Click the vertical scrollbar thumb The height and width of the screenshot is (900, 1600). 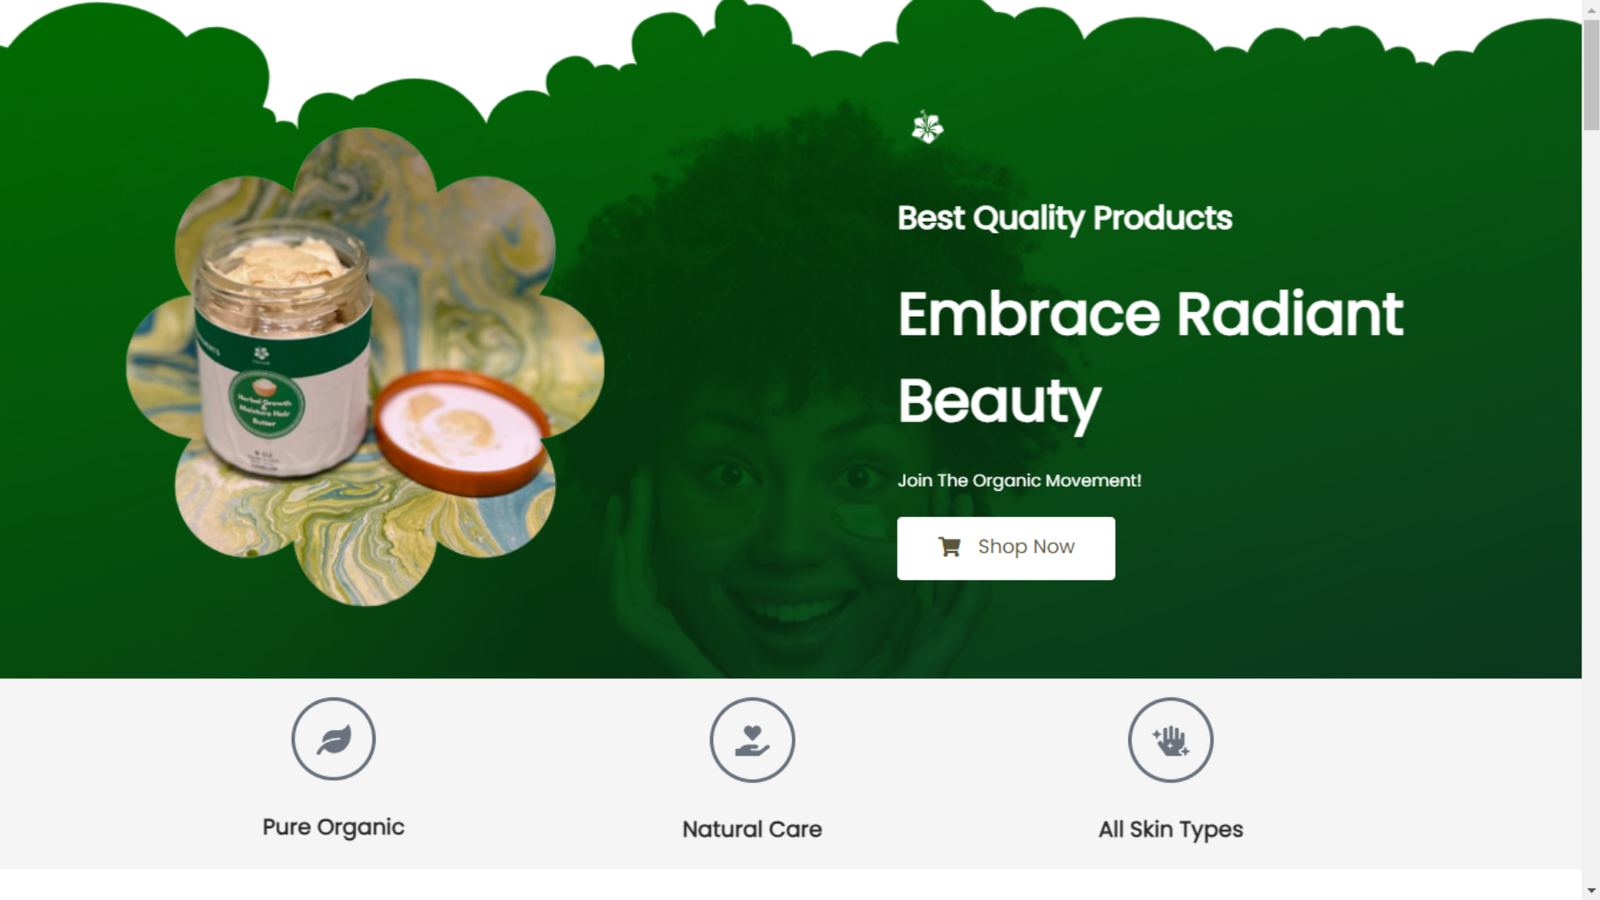coord(1591,75)
